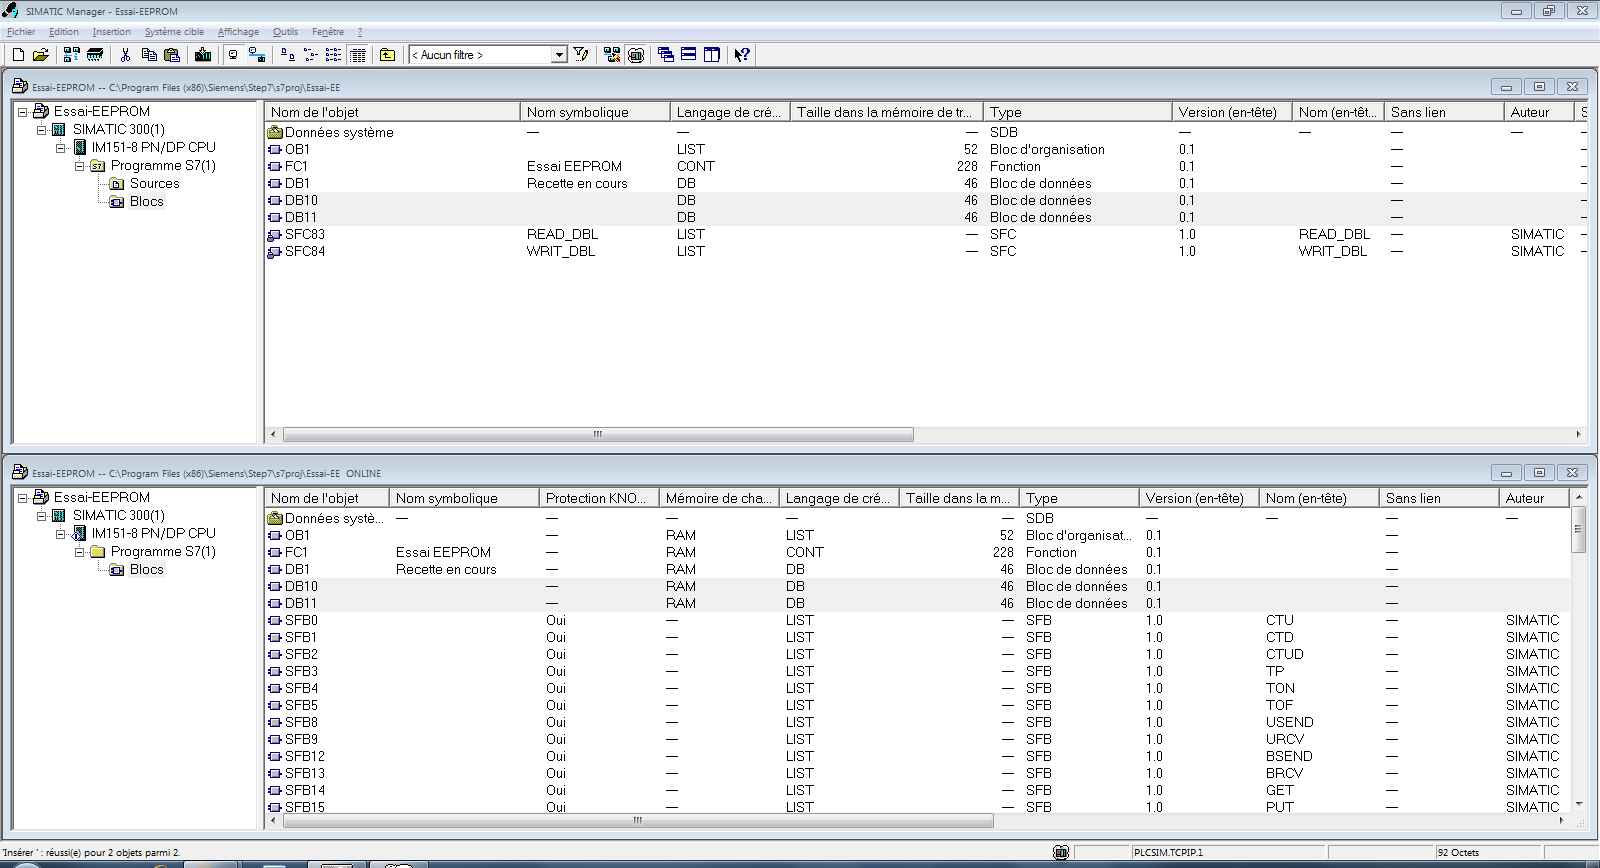Collapse SIMATIC 300(1) in upper tree
Viewport: 1600px width, 868px height.
coord(42,130)
